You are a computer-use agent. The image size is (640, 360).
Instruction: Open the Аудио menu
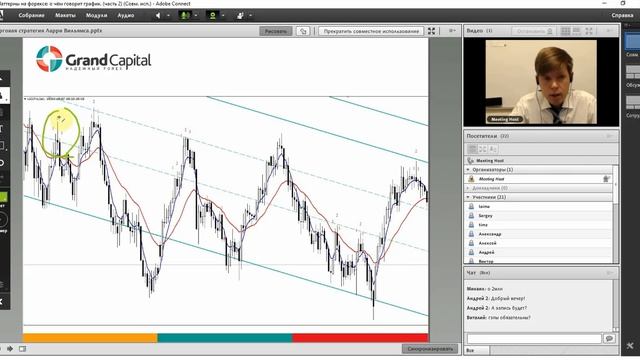tap(126, 16)
